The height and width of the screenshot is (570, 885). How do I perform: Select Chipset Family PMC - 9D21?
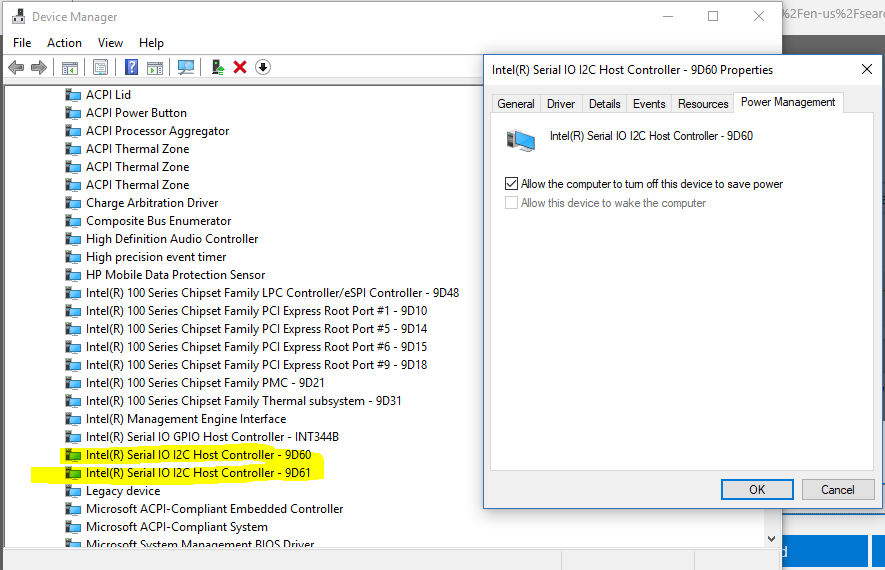click(x=205, y=383)
